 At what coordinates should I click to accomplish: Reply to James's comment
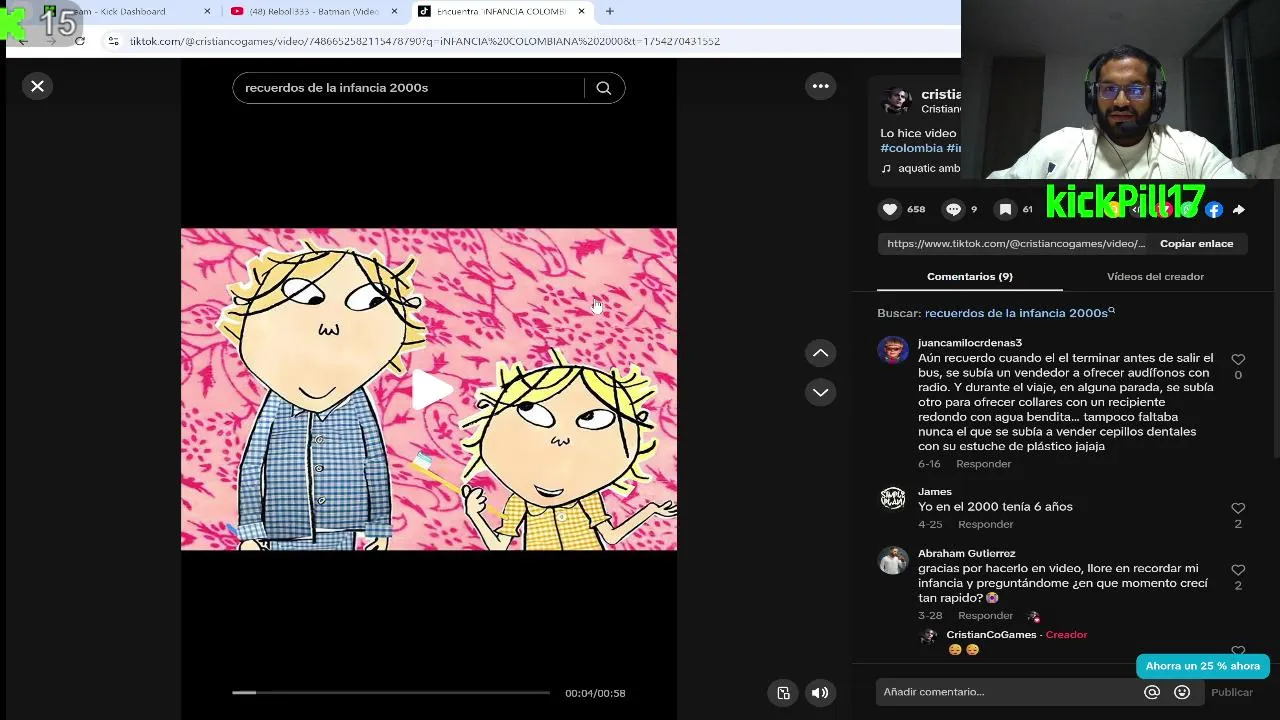[985, 525]
